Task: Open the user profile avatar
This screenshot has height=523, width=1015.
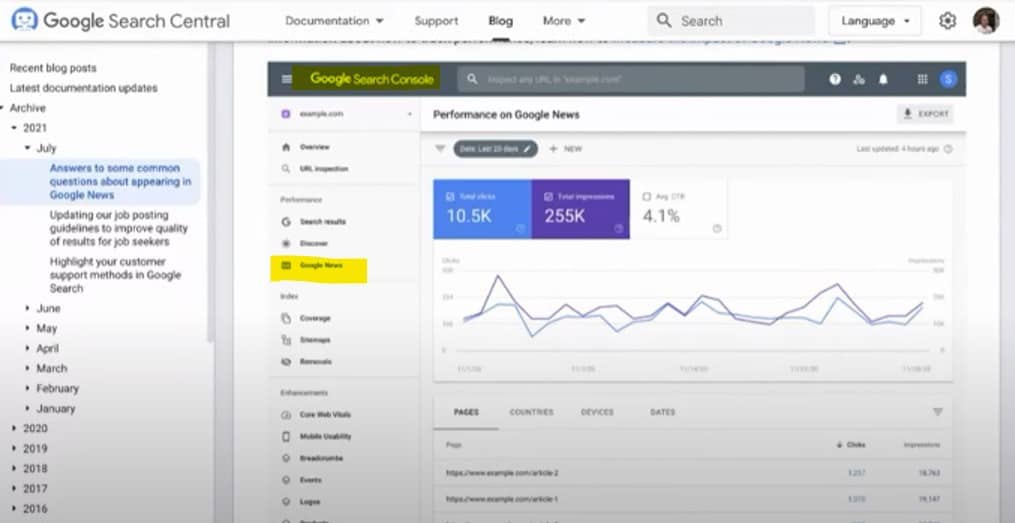Action: point(986,21)
